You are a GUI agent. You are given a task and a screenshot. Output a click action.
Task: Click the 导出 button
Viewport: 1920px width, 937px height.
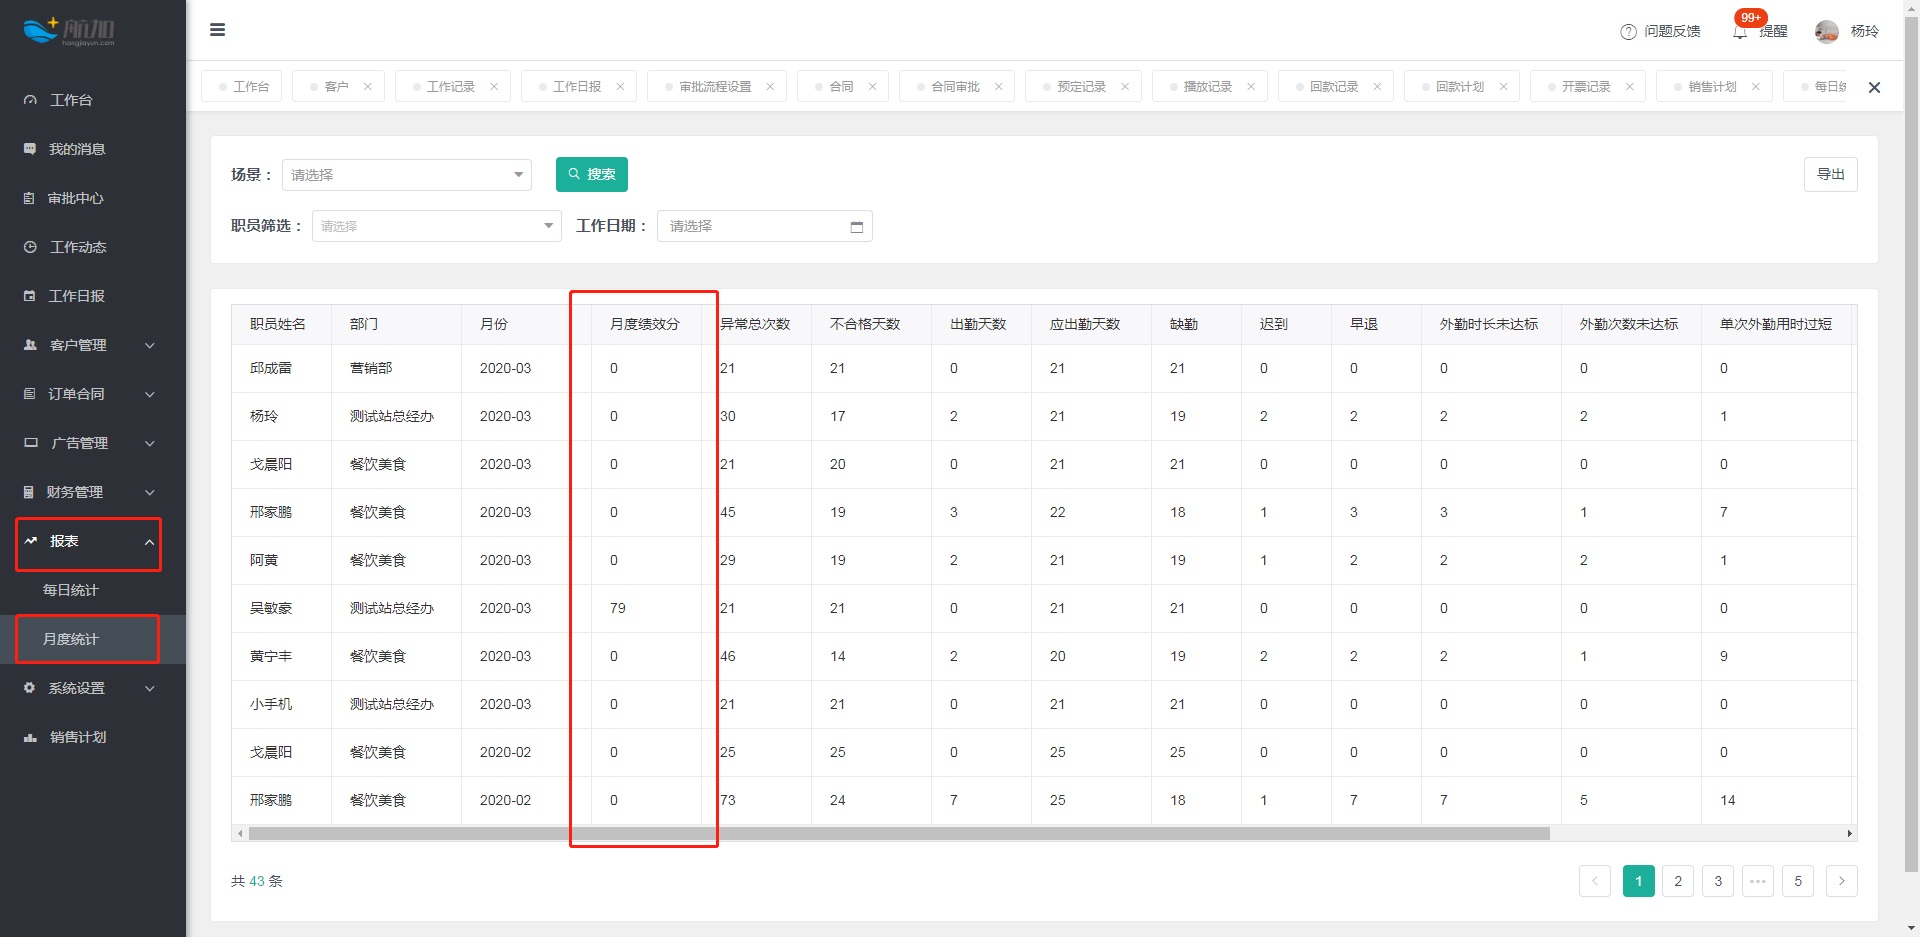(1831, 174)
